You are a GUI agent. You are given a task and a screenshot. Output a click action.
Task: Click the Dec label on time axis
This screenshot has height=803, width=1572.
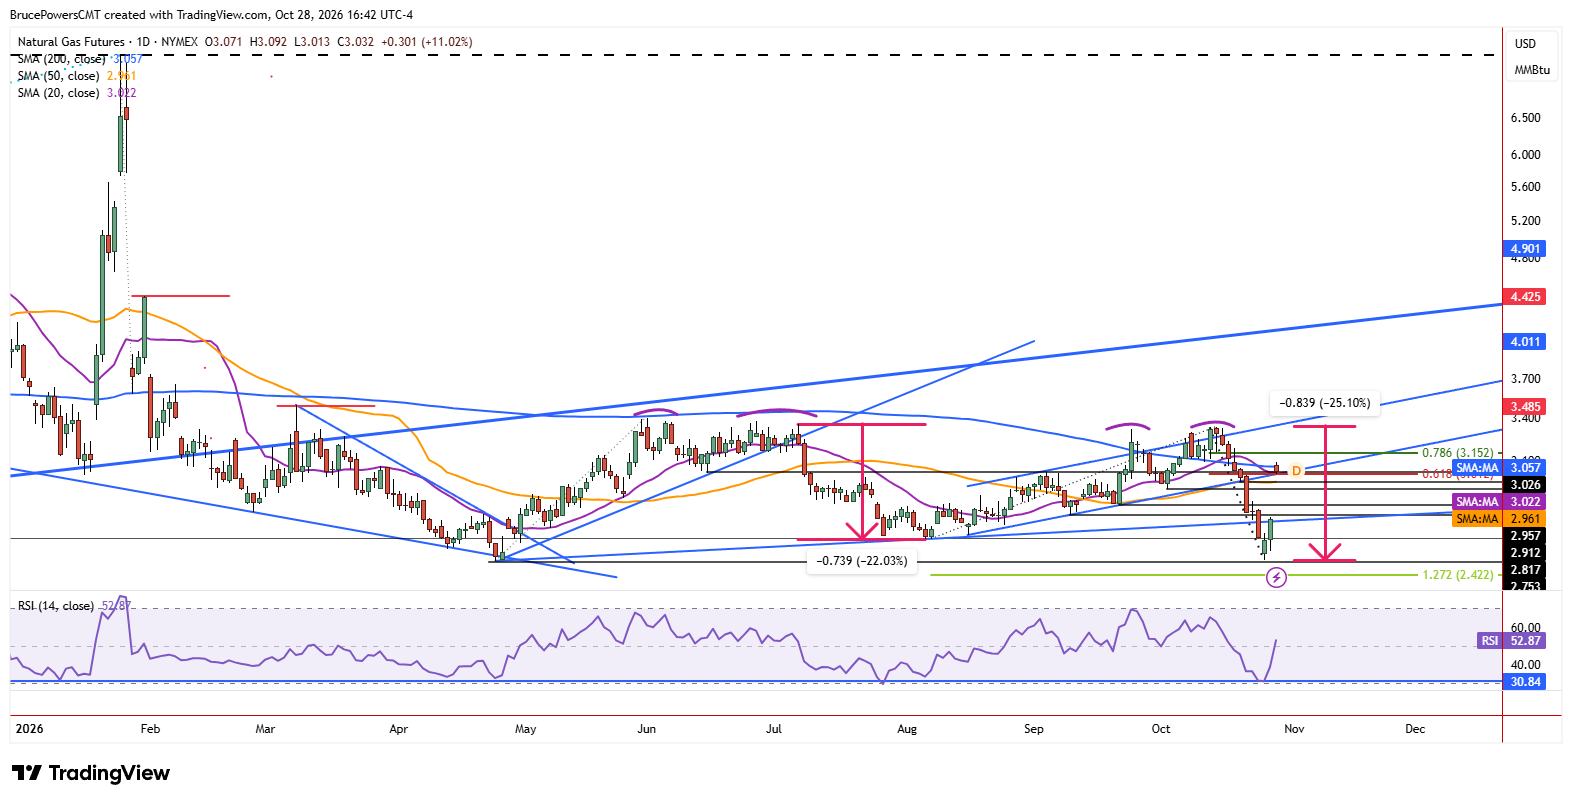(x=1415, y=729)
